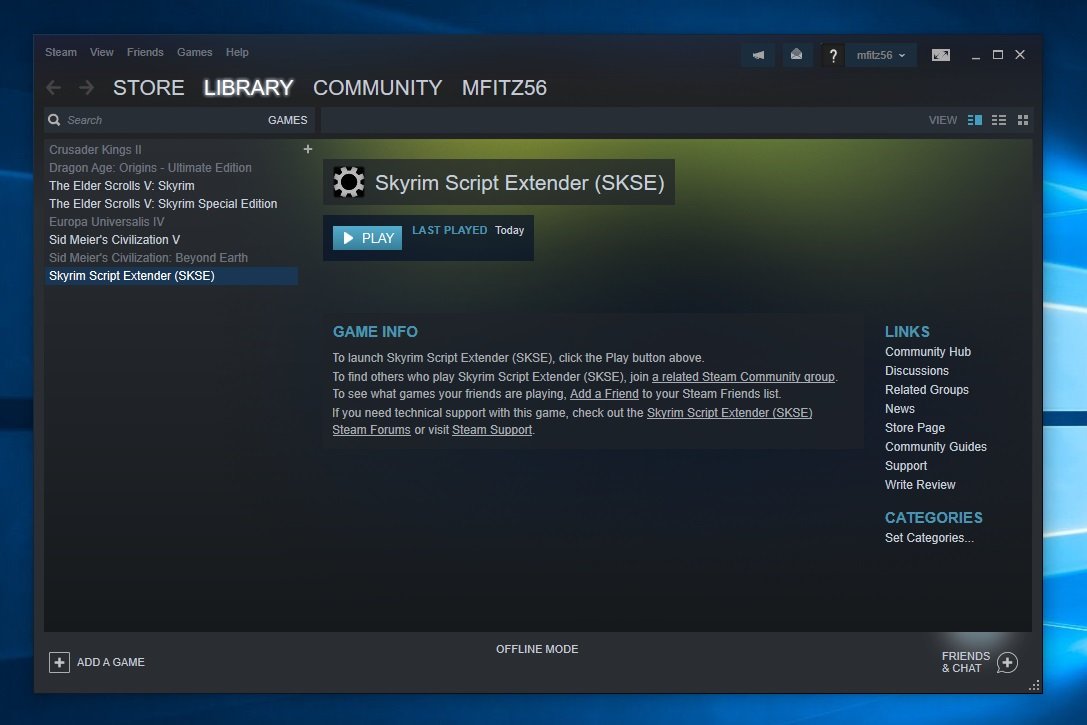
Task: Open the Help menu
Action: click(x=237, y=52)
